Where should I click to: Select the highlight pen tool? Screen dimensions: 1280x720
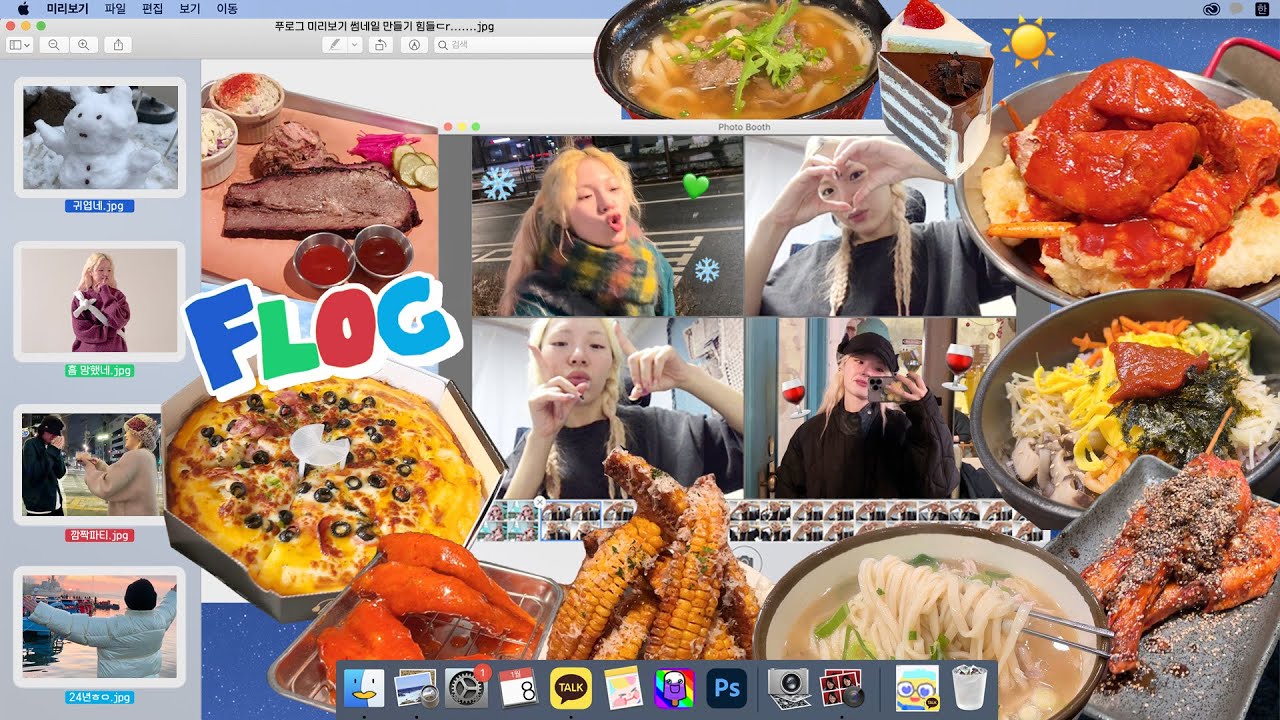[335, 45]
